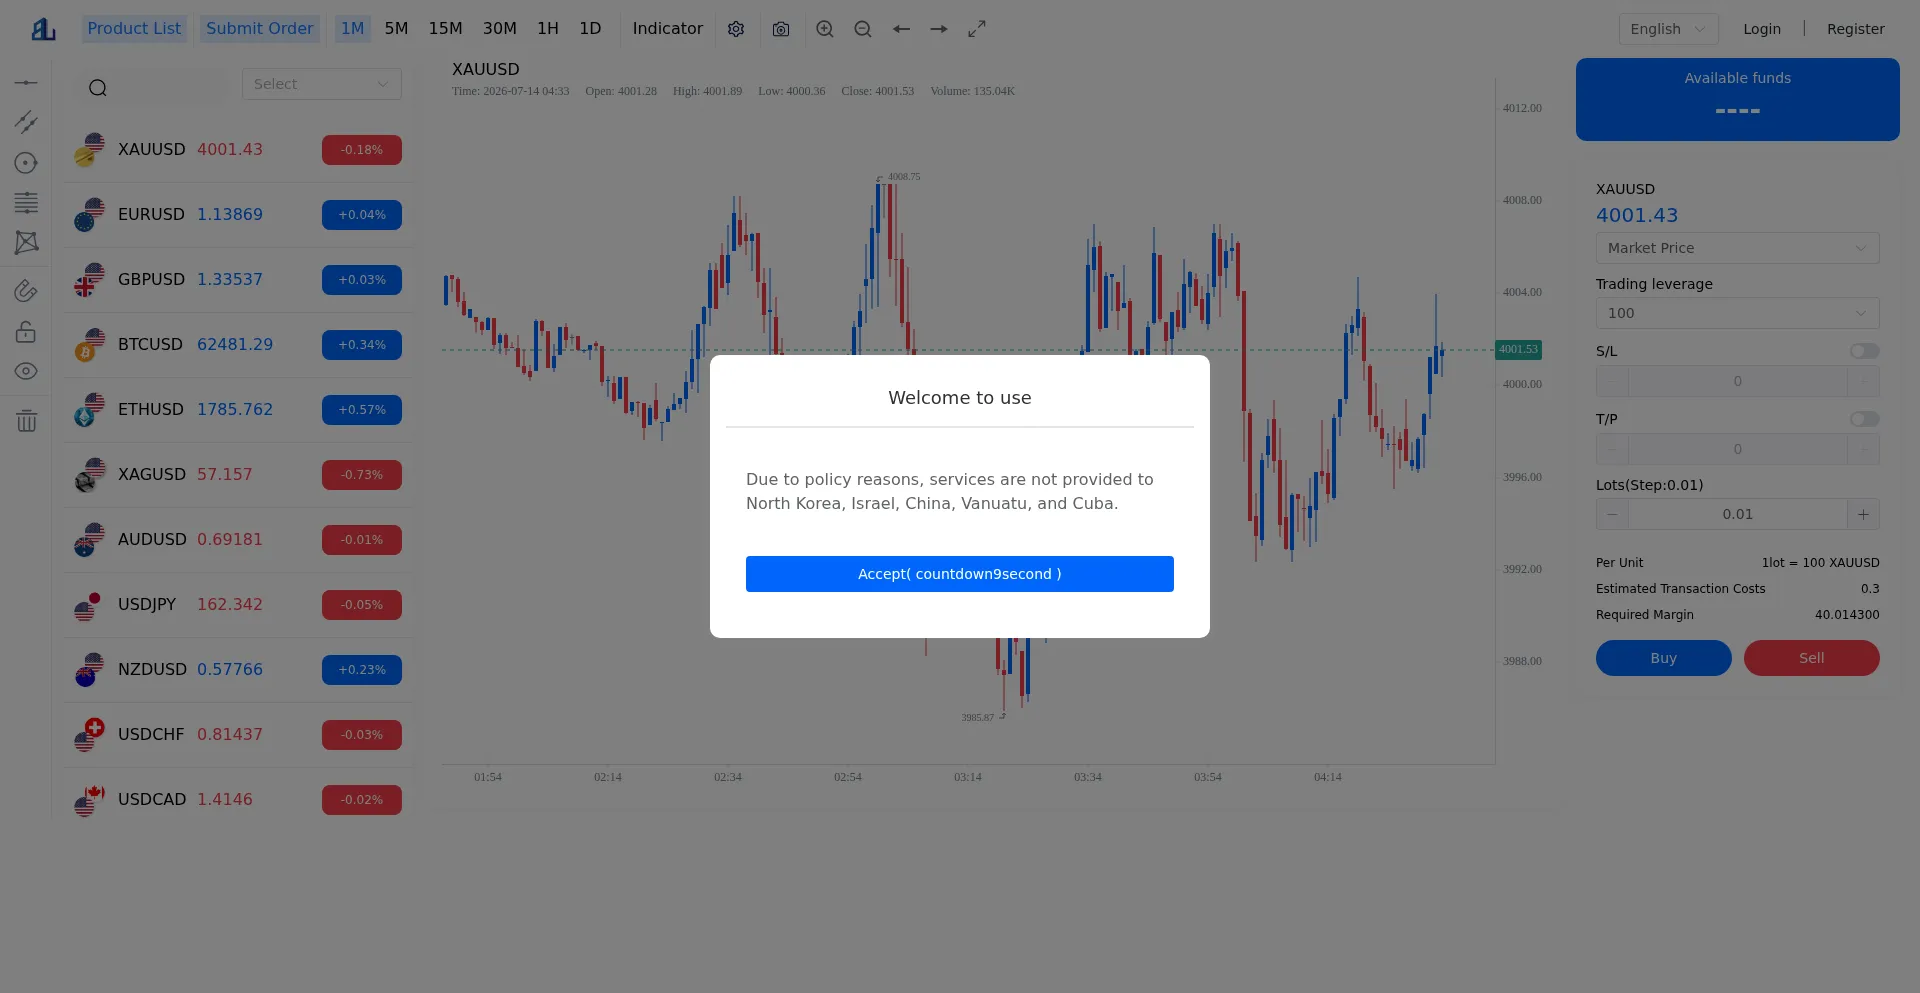This screenshot has height=993, width=1920.
Task: Click the Available funds panel
Action: (x=1737, y=99)
